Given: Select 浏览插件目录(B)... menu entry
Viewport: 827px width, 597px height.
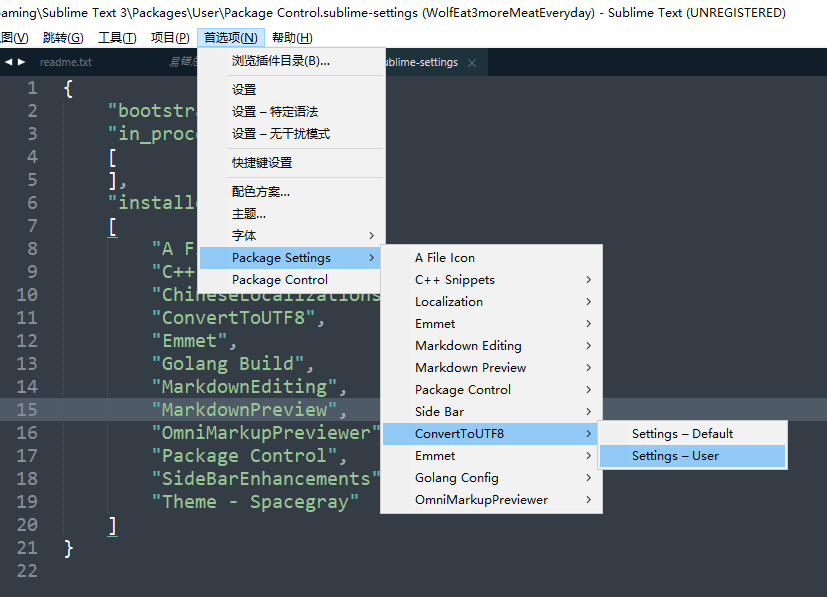Looking at the screenshot, I should (291, 61).
